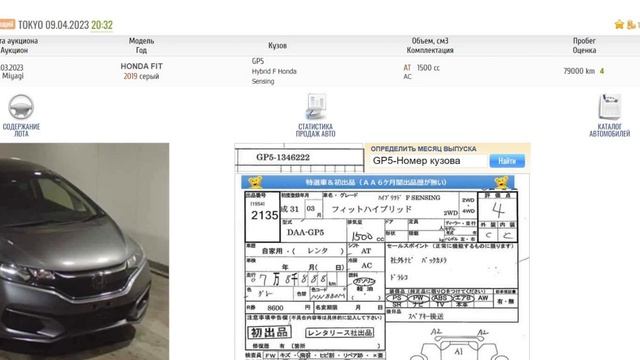The height and width of the screenshot is (360, 640).
Task: Click the Кузов column header
Action: (277, 45)
